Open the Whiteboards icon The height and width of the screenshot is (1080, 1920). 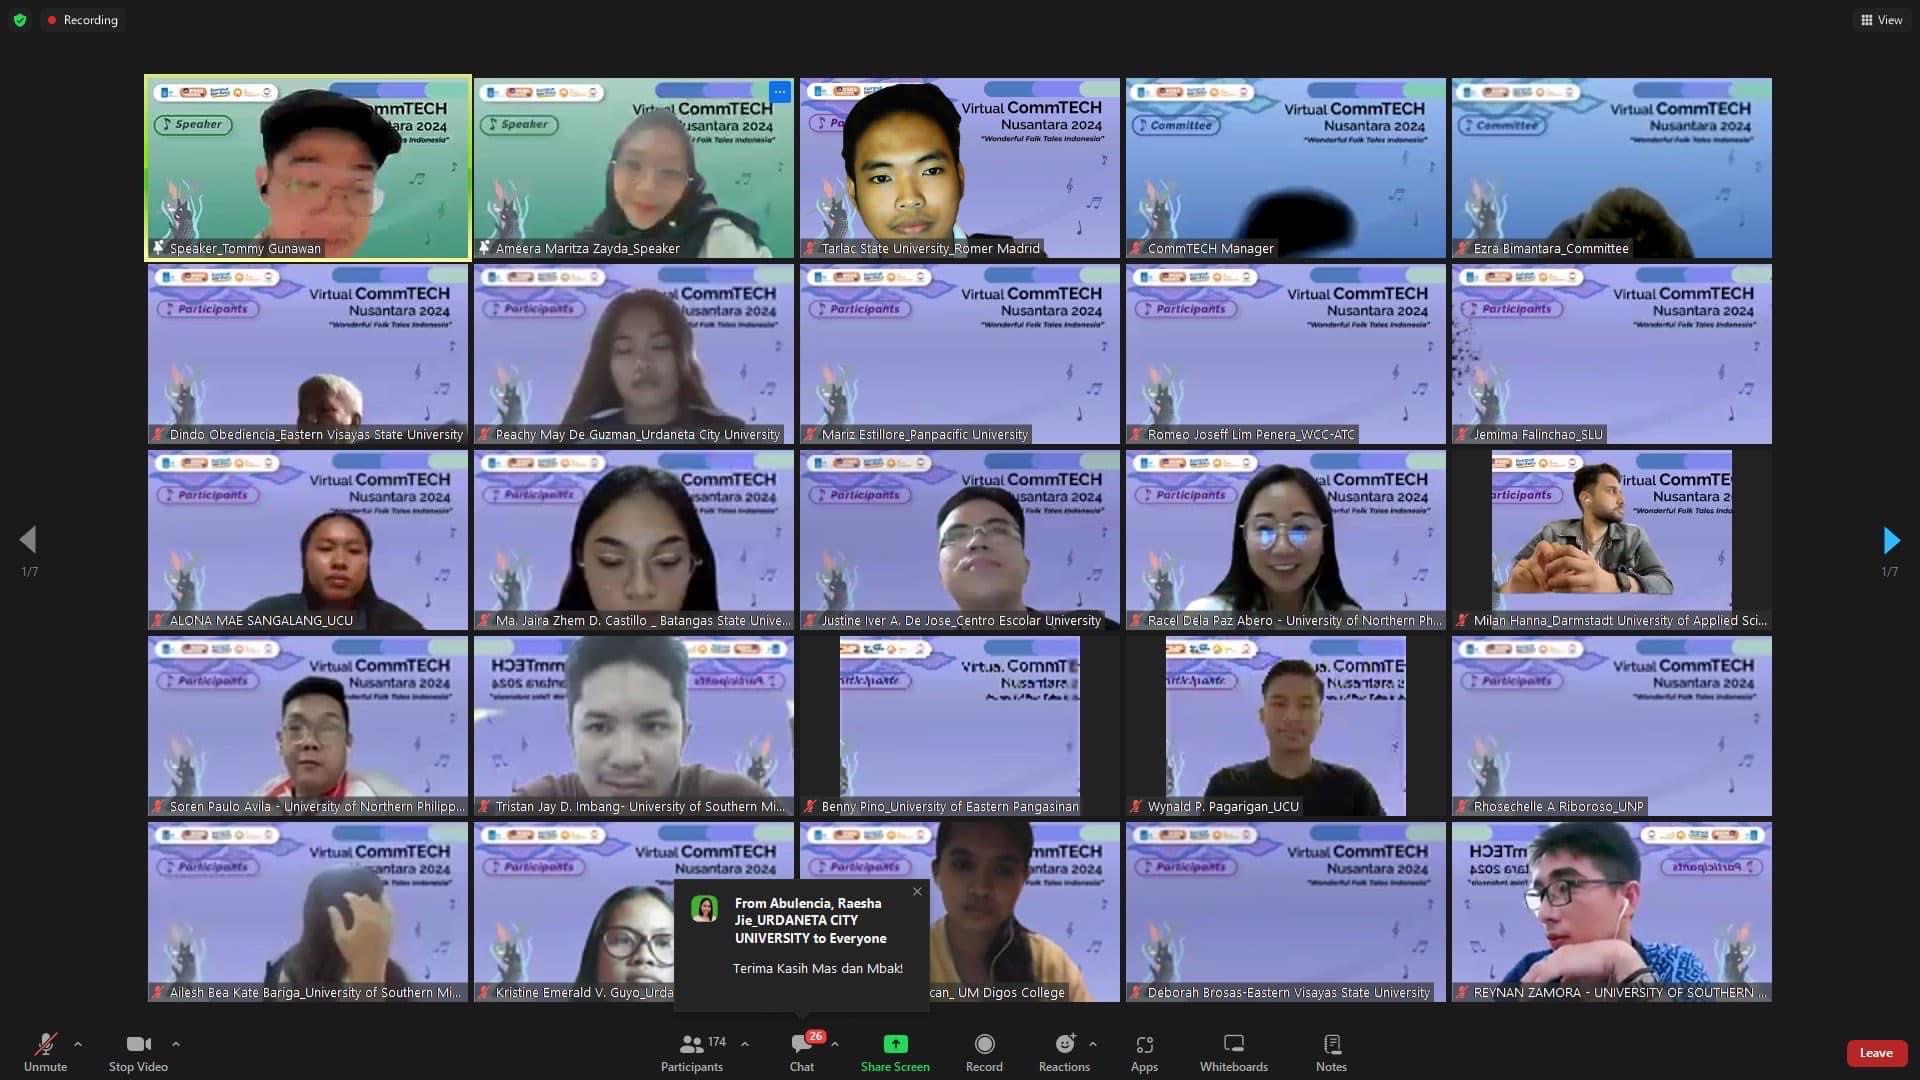coord(1233,1045)
